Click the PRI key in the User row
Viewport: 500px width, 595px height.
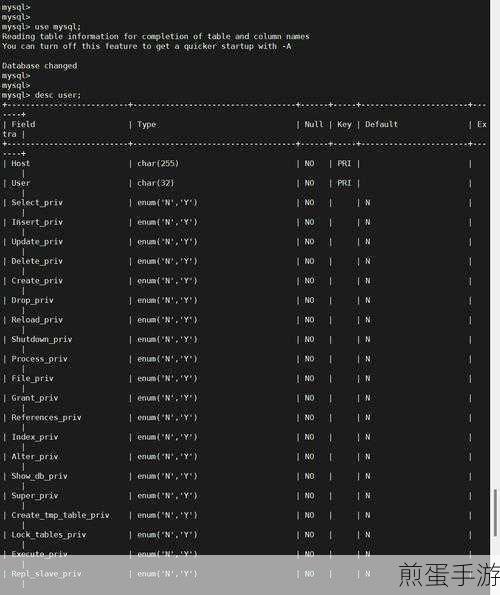point(344,183)
